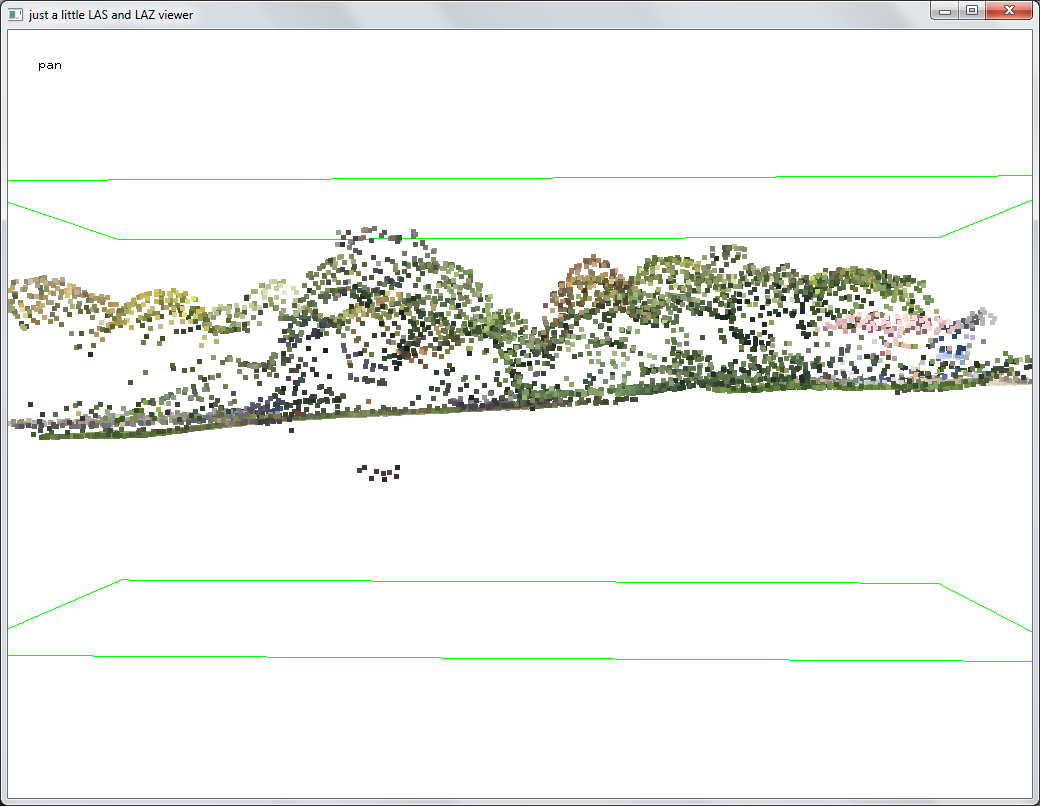Image resolution: width=1040 pixels, height=806 pixels.
Task: Click the upper-right corner of inner green bounding box
Action: [939, 237]
